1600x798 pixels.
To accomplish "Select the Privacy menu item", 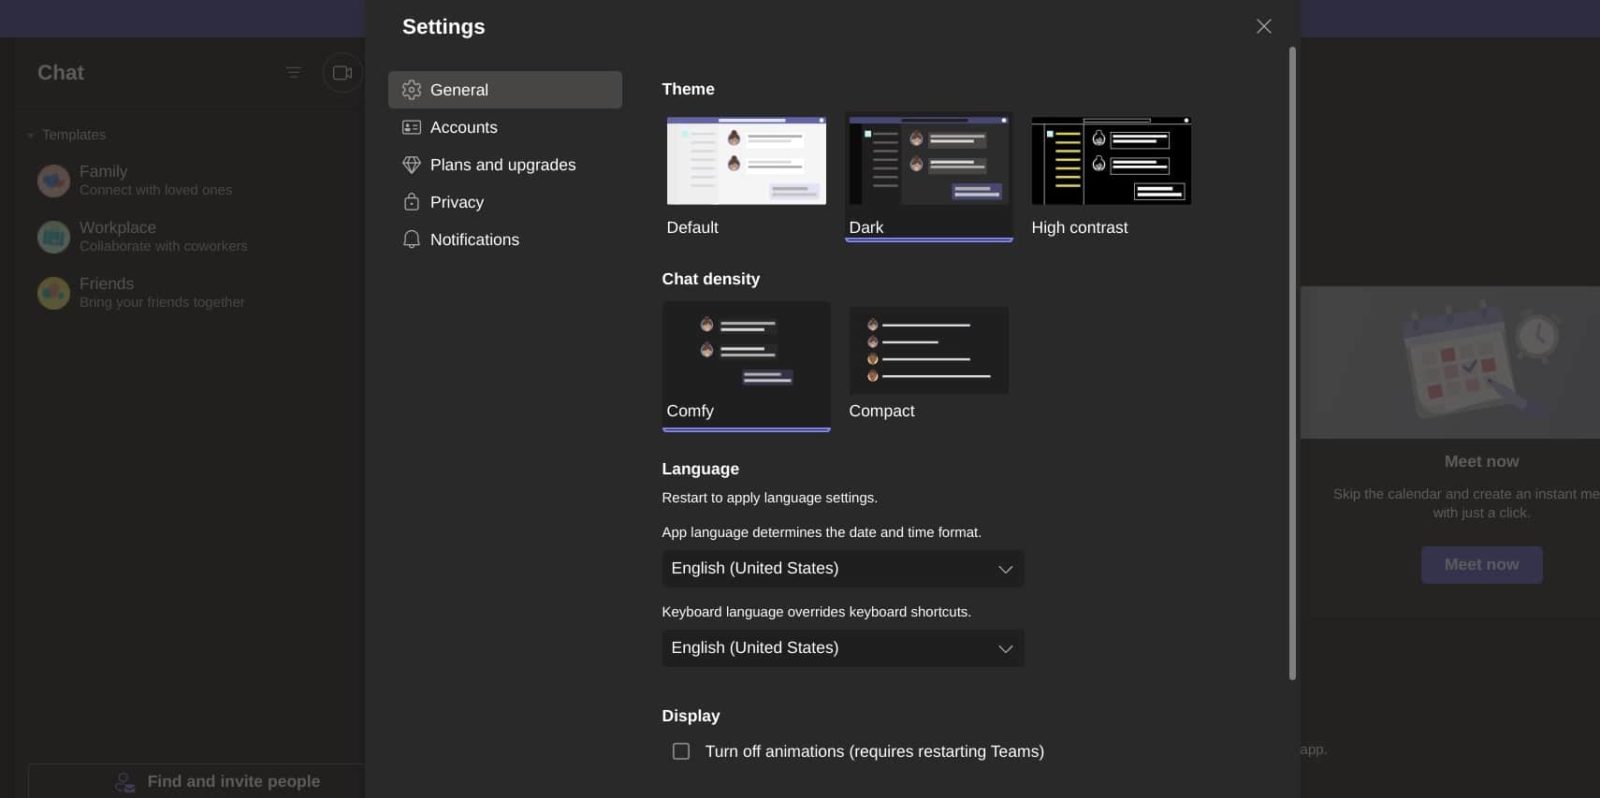I will [457, 202].
